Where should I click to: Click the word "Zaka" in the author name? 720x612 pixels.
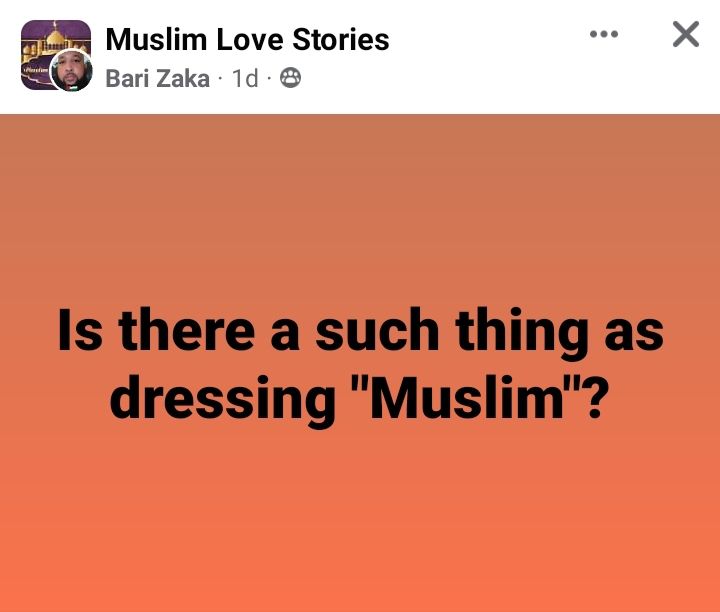[185, 78]
